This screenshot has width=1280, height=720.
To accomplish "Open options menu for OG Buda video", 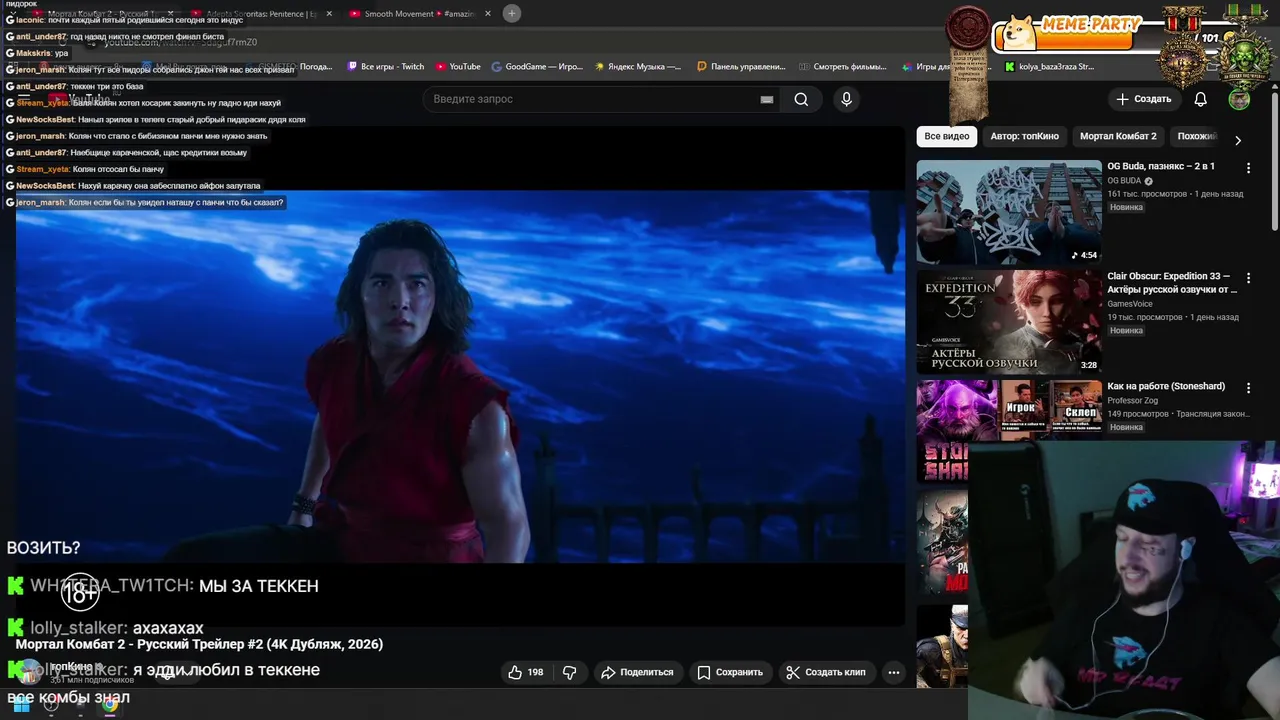I will pos(1248,168).
